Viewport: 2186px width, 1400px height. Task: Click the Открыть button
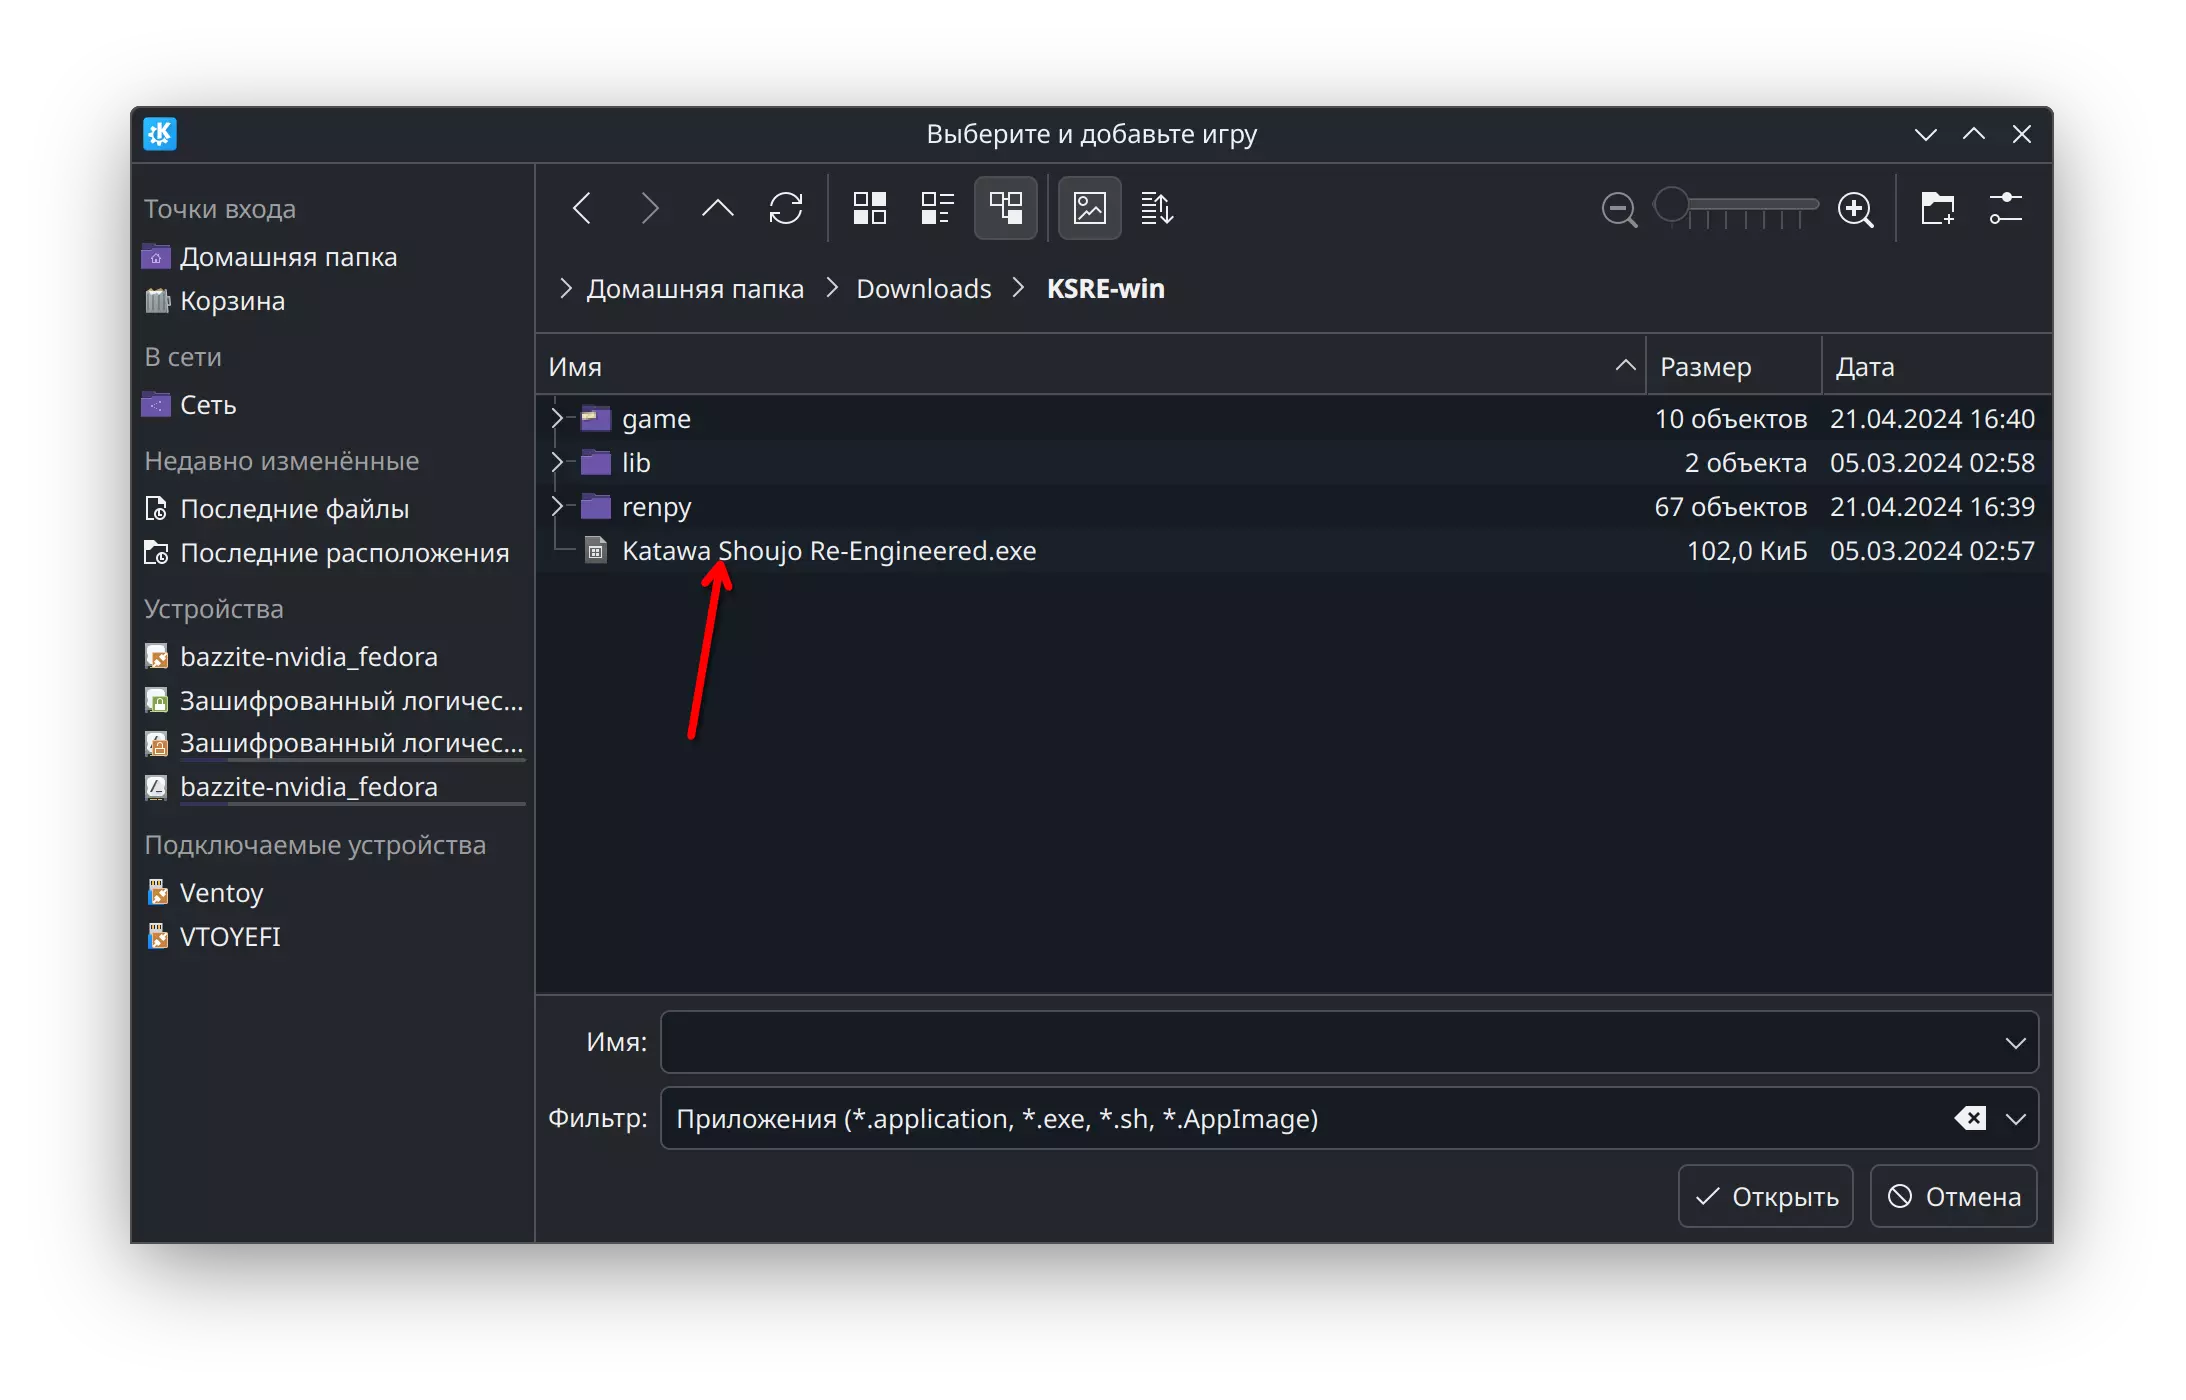1765,1197
